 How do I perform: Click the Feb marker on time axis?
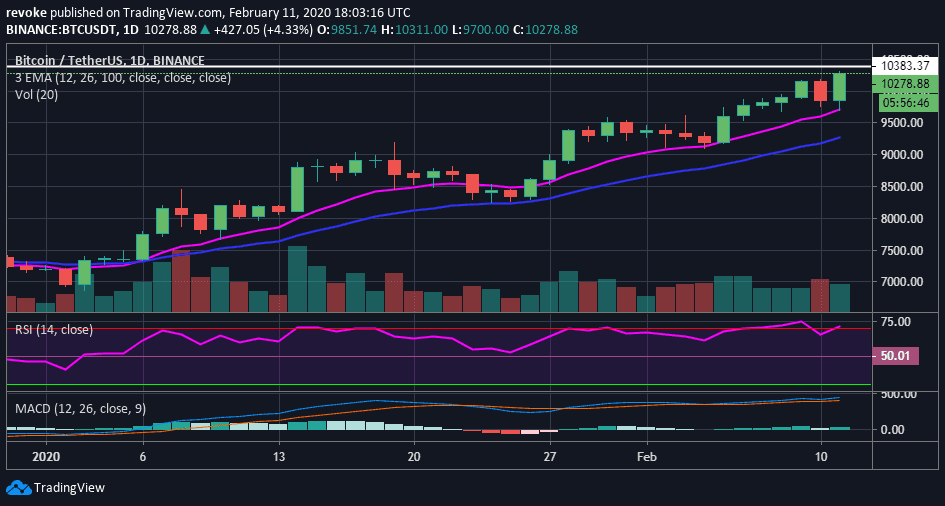[647, 455]
